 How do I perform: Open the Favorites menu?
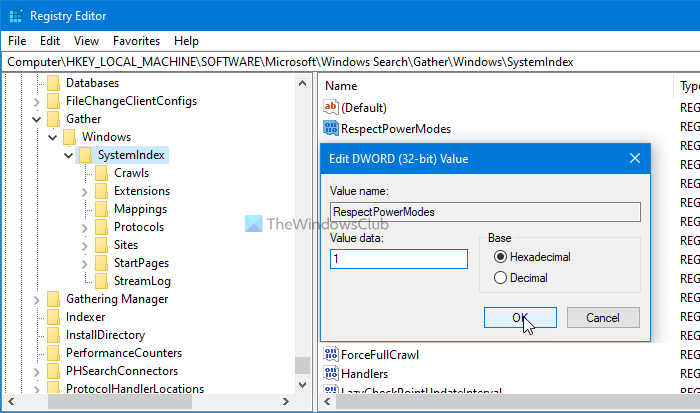coord(135,41)
